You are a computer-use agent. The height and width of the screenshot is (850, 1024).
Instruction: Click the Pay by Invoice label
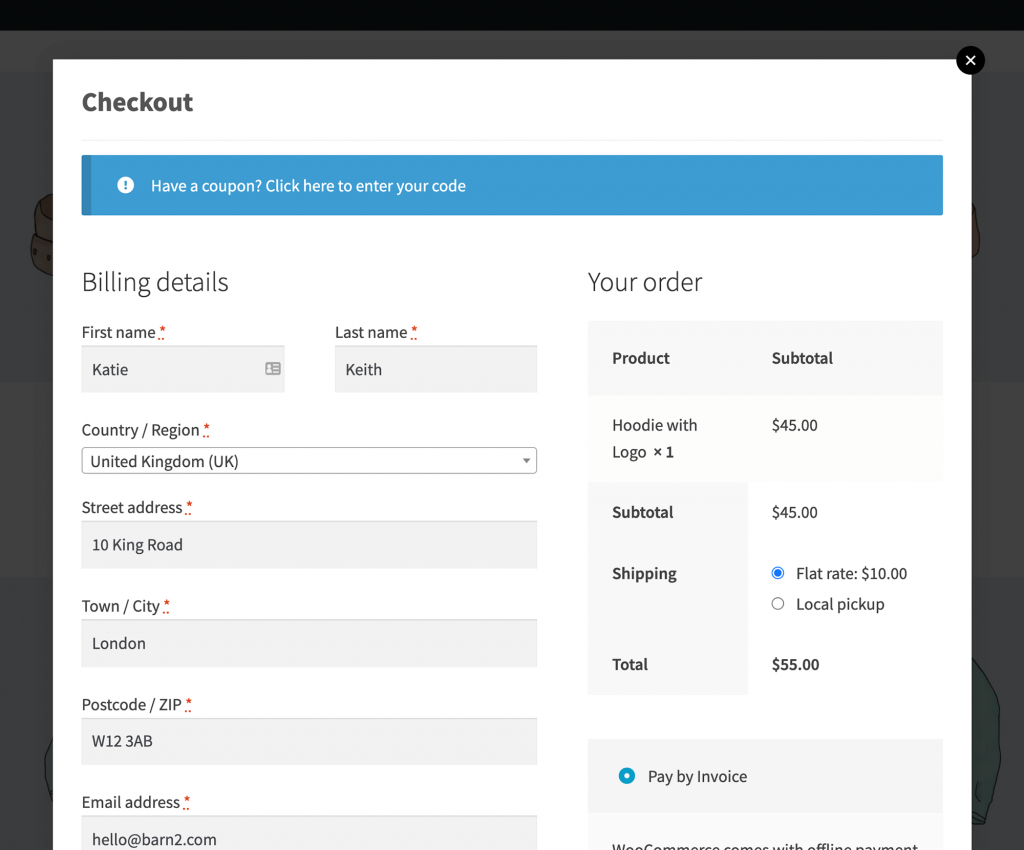(x=697, y=777)
